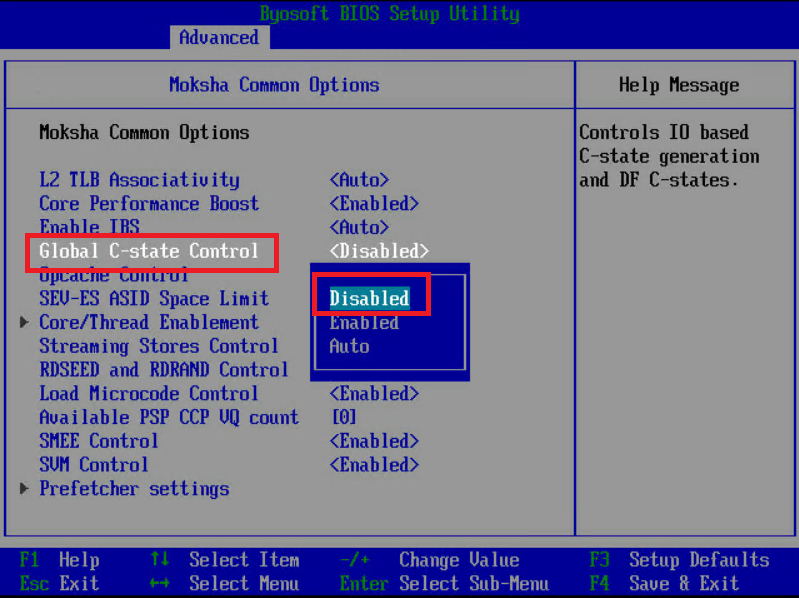Screen dimensions: 799x598
Task: Expand Core/Thread Enablement submenu arrow
Action: tap(23, 322)
